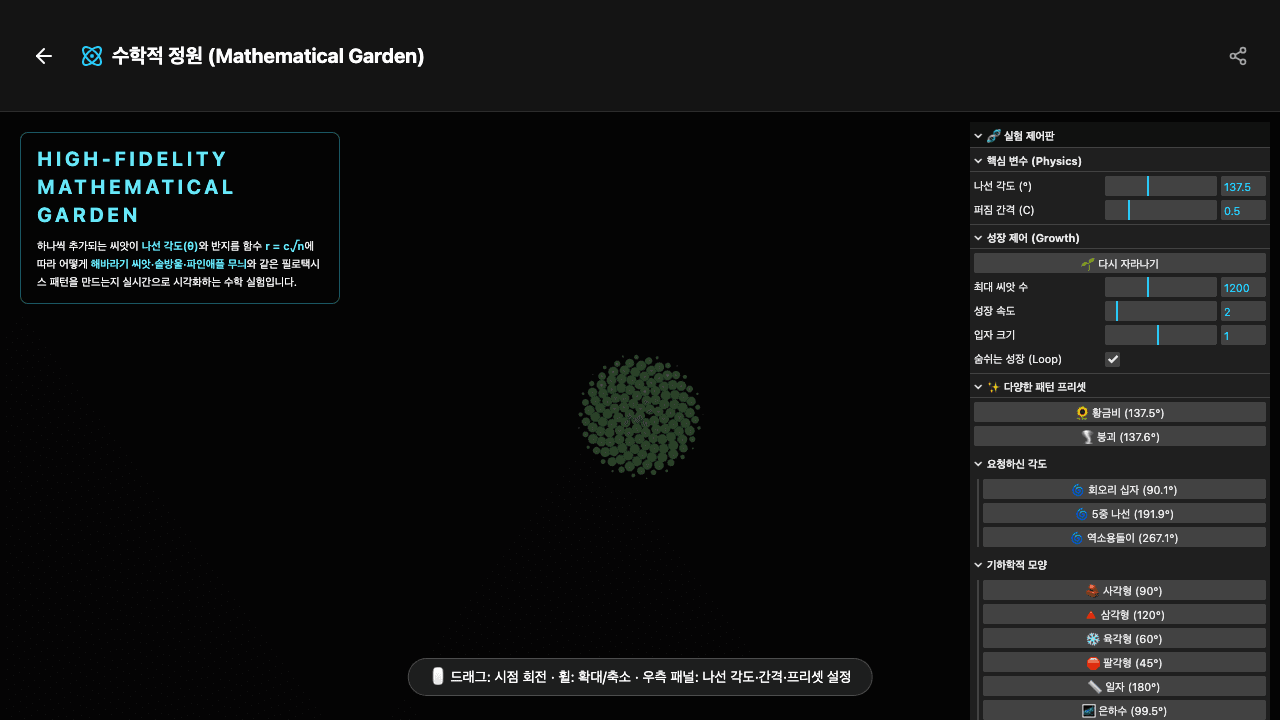Click the 성장 속도 slider track

(x=1160, y=311)
